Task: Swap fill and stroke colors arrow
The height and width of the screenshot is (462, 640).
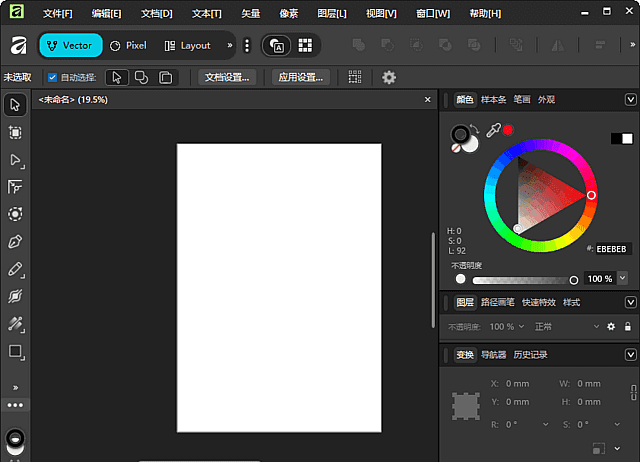Action: pyautogui.click(x=474, y=129)
